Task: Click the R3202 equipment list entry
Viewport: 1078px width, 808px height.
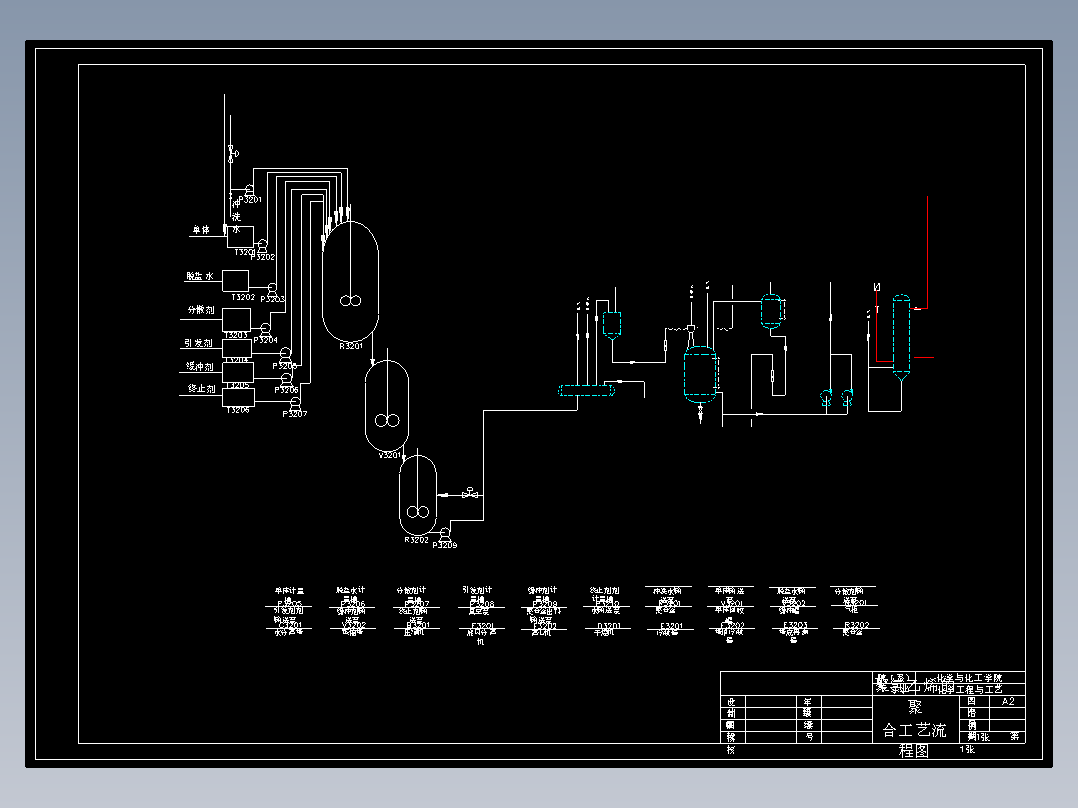Action: 857,625
